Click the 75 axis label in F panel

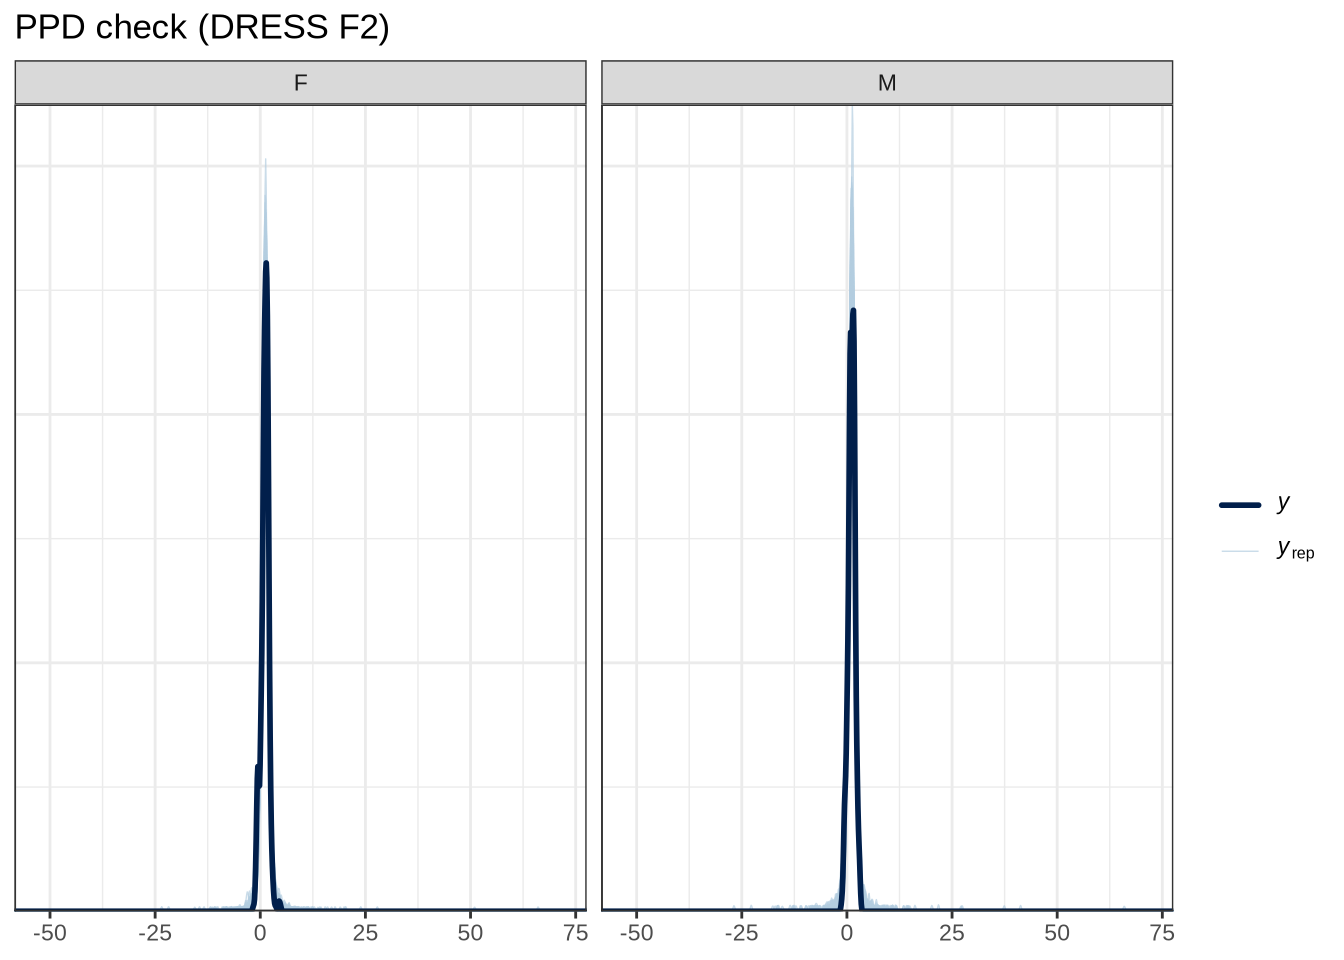click(x=575, y=934)
